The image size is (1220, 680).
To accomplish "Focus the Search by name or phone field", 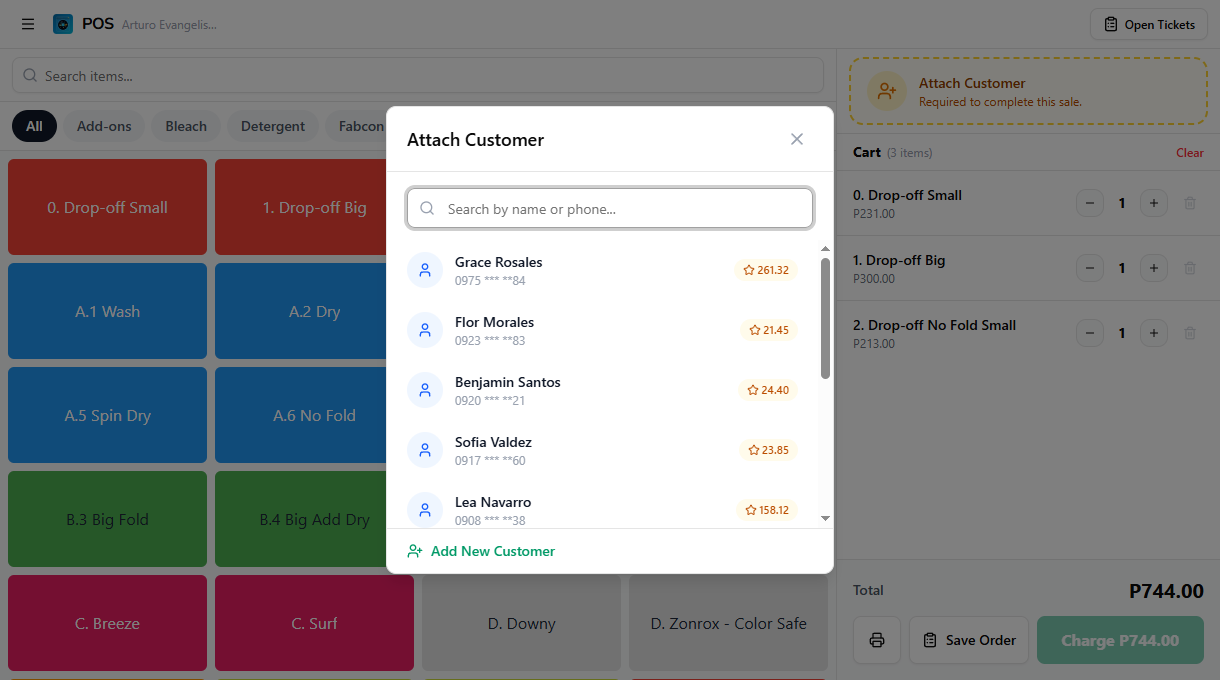I will click(610, 209).
